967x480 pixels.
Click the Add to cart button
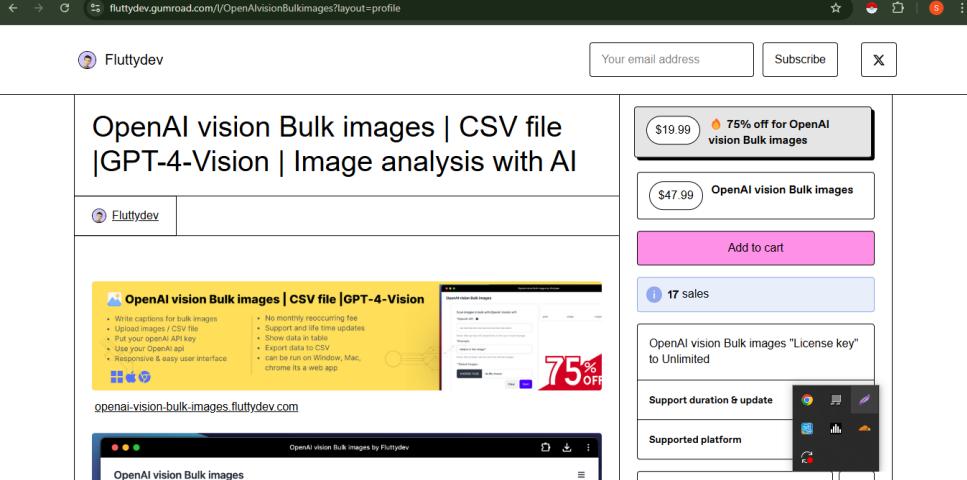pos(755,248)
